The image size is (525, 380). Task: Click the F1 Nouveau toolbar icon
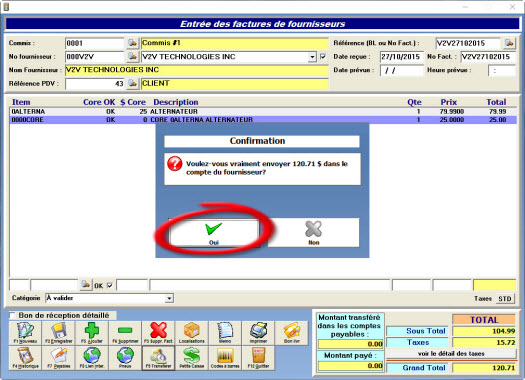pos(25,333)
